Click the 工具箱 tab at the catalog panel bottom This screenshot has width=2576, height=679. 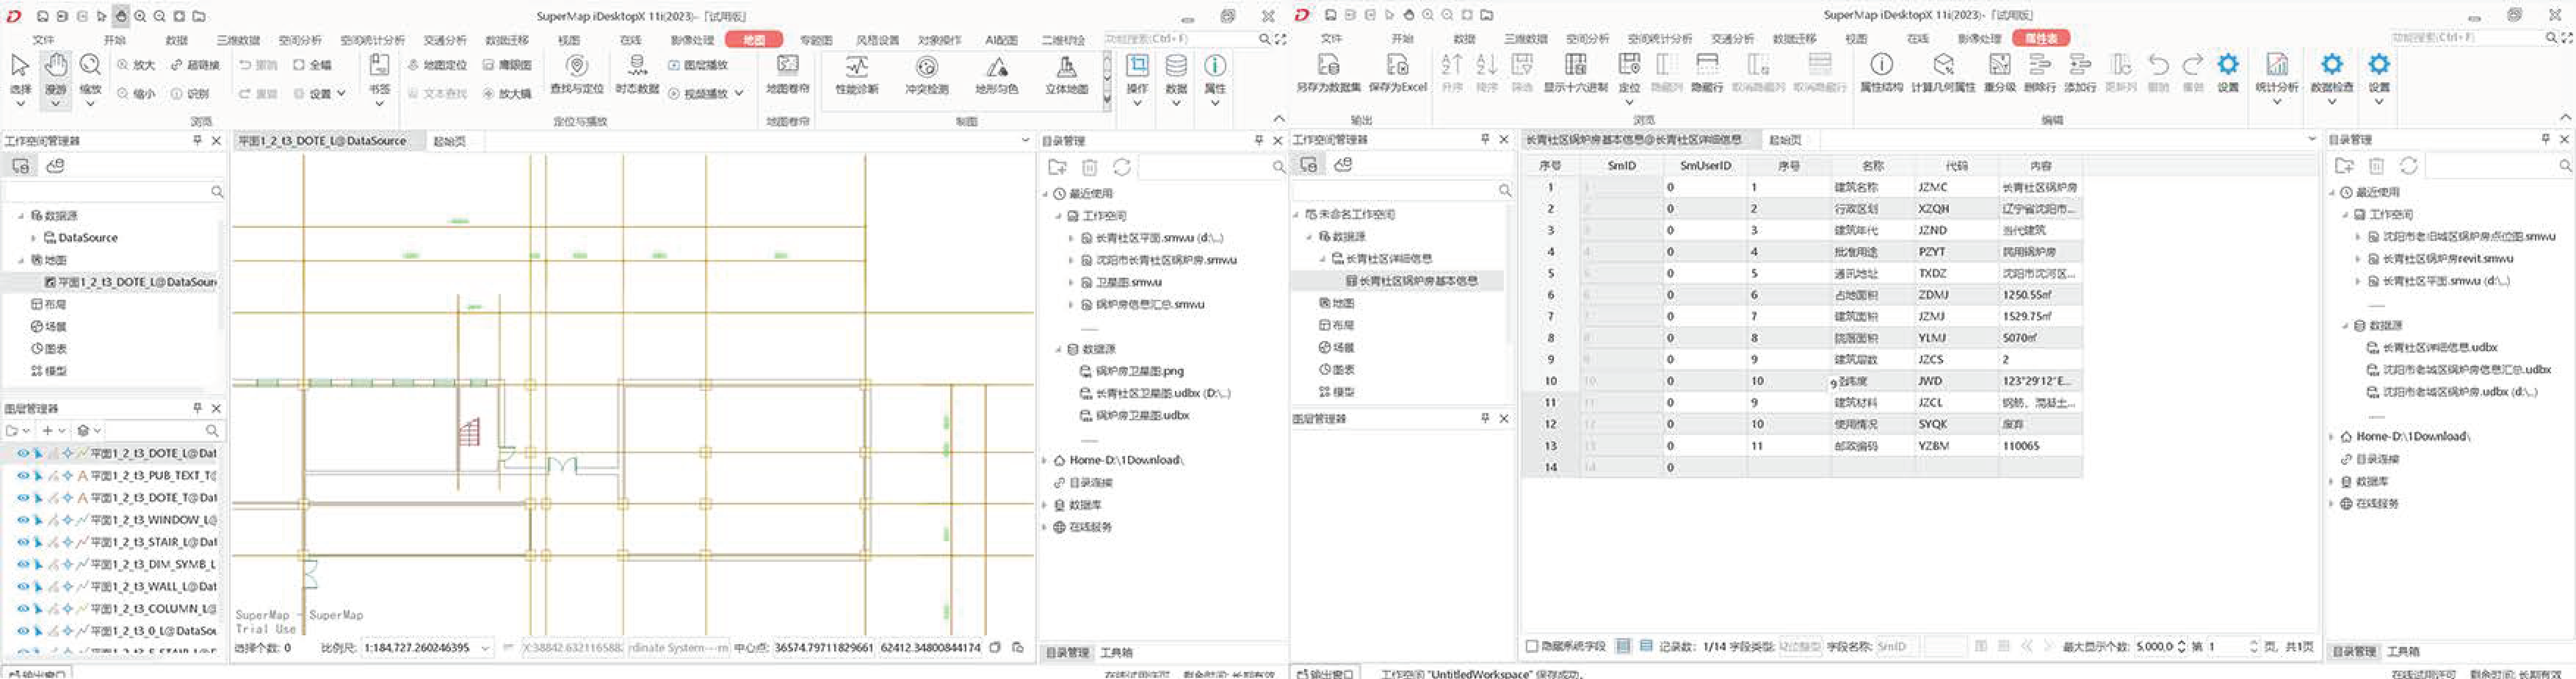pyautogui.click(x=1116, y=652)
